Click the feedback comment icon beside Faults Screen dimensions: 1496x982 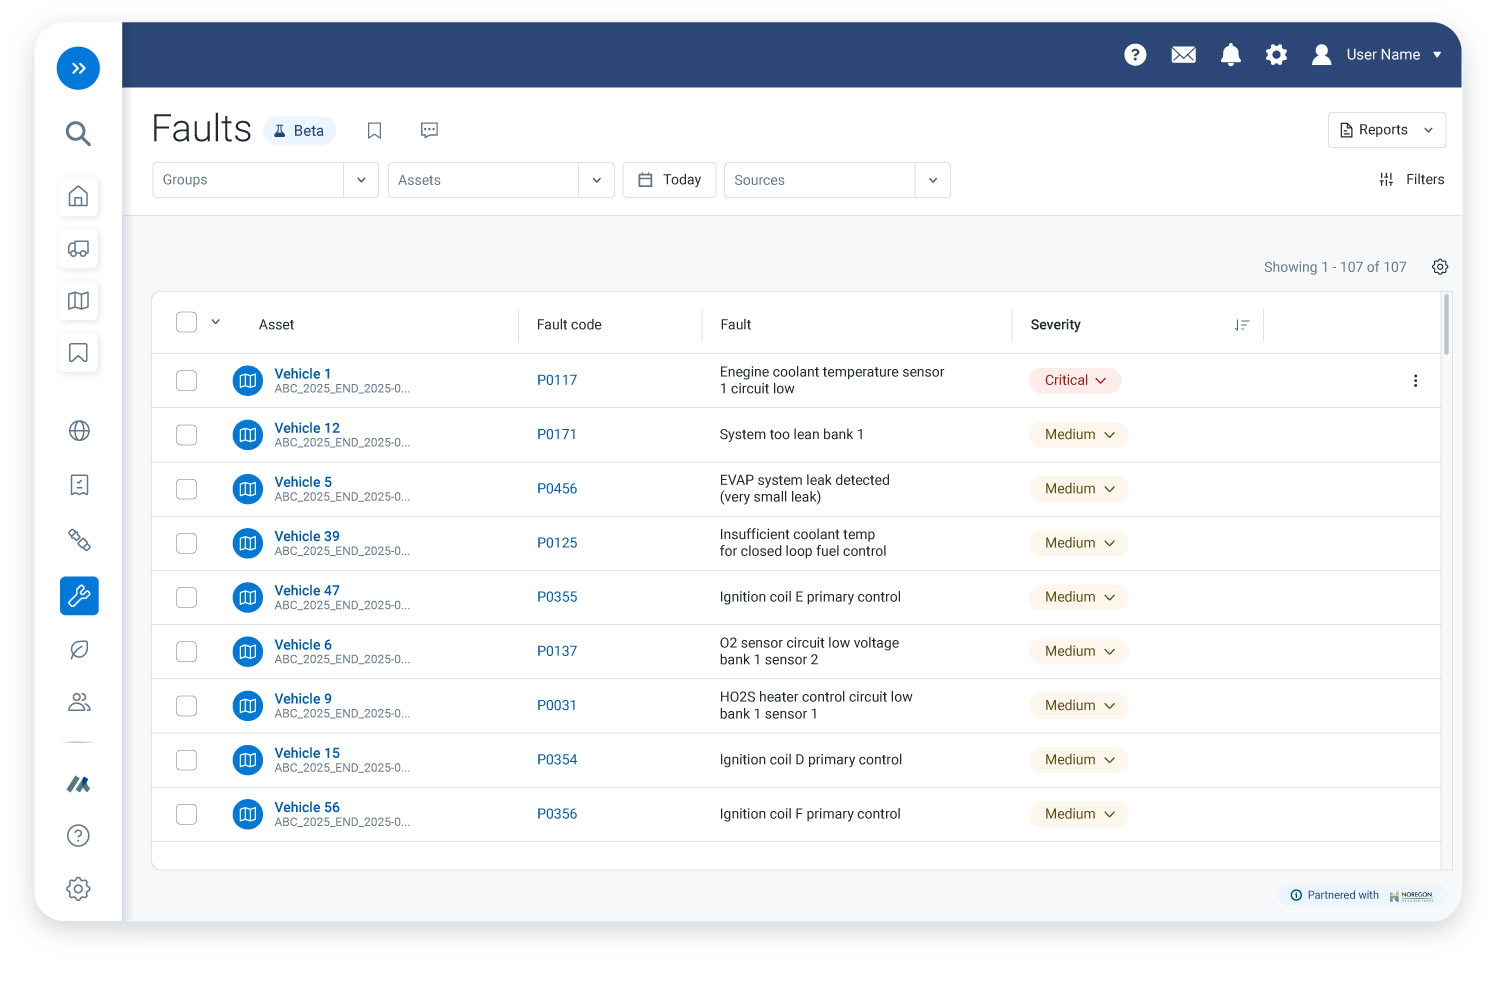(429, 130)
